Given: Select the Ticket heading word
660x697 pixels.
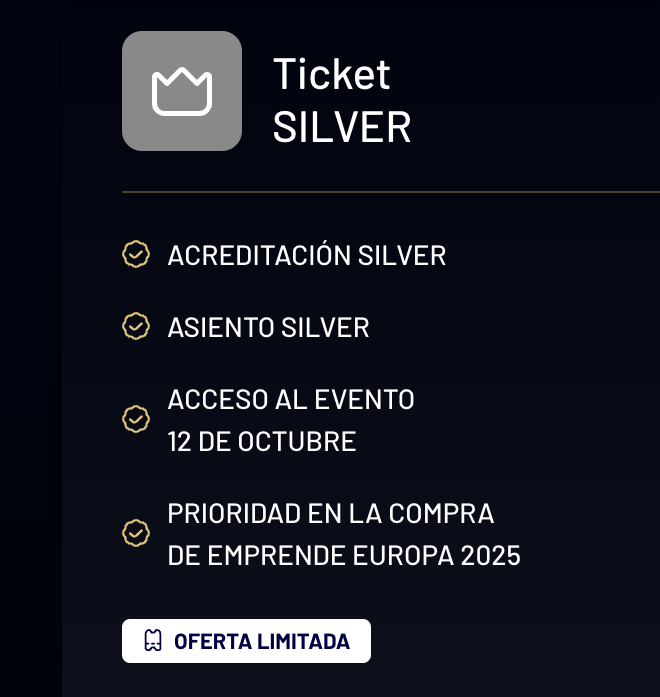Looking at the screenshot, I should point(332,74).
